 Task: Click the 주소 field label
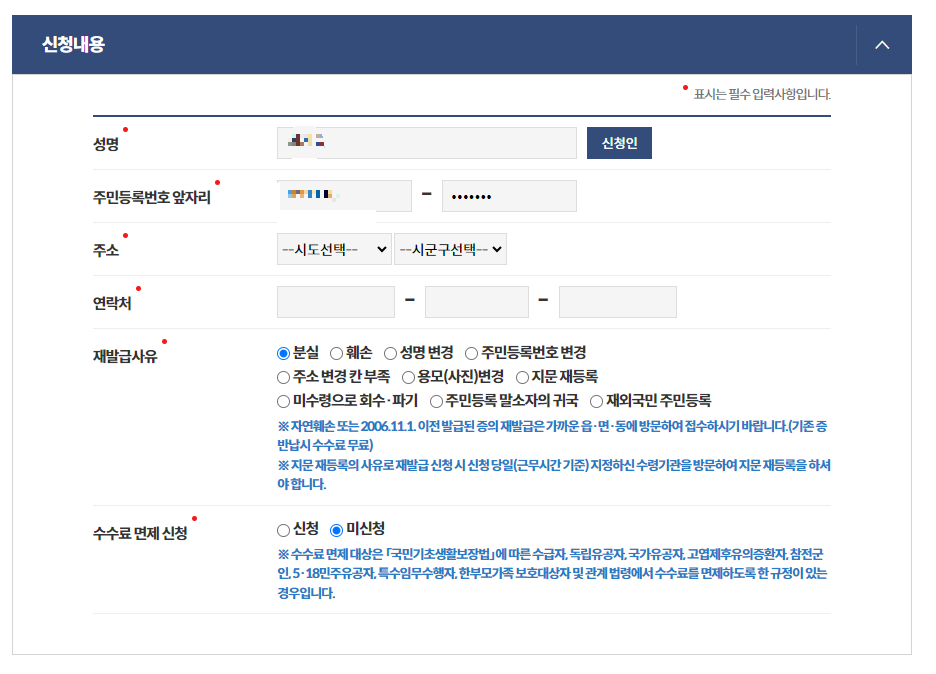[x=106, y=250]
